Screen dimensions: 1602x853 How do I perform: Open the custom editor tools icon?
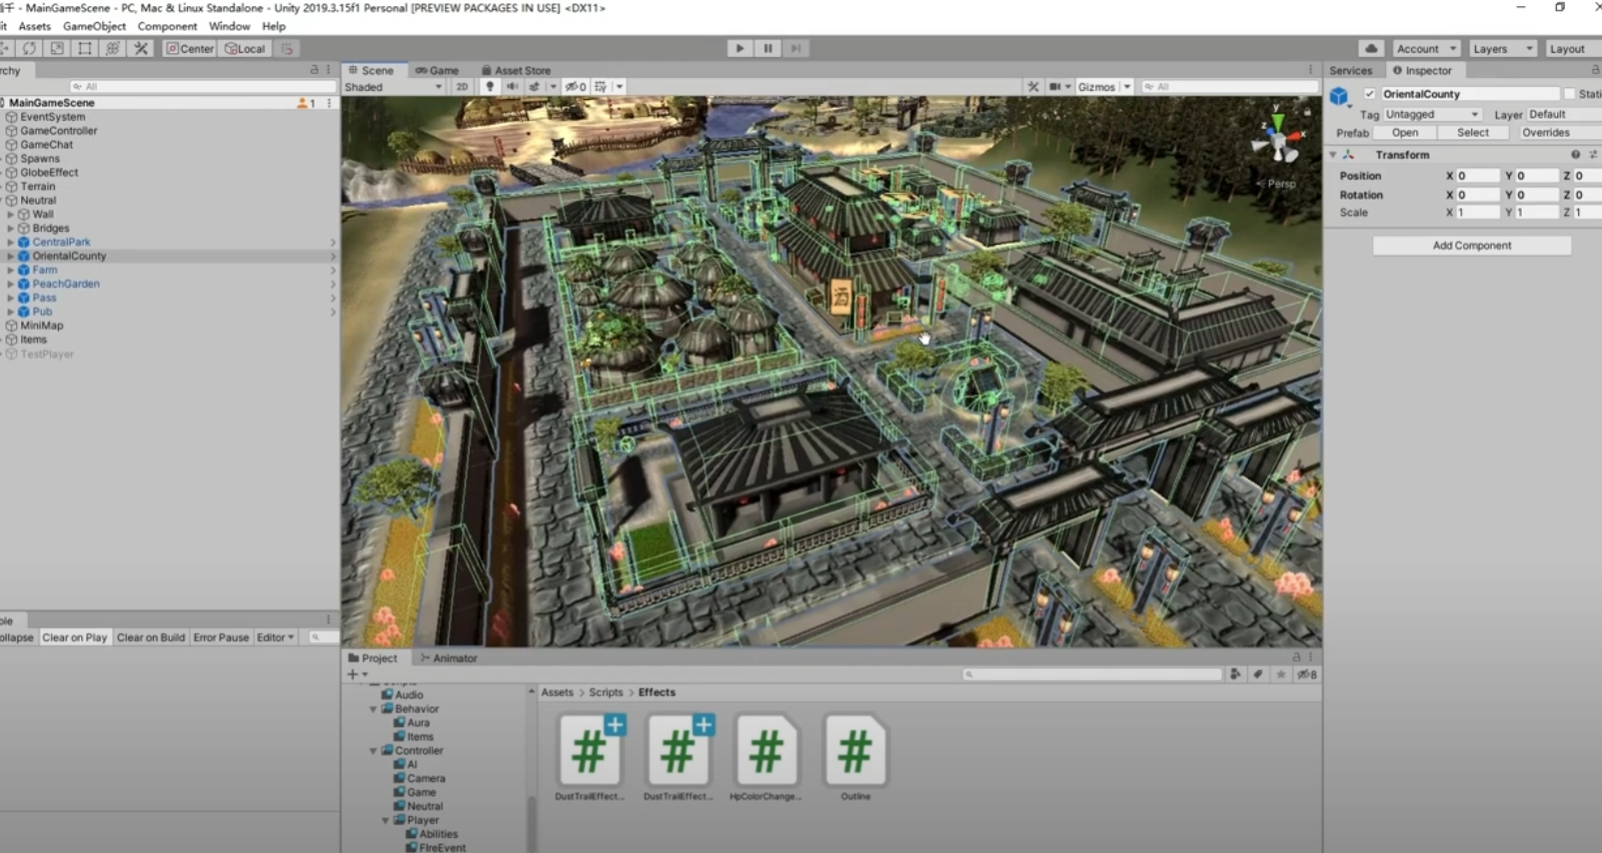click(141, 48)
